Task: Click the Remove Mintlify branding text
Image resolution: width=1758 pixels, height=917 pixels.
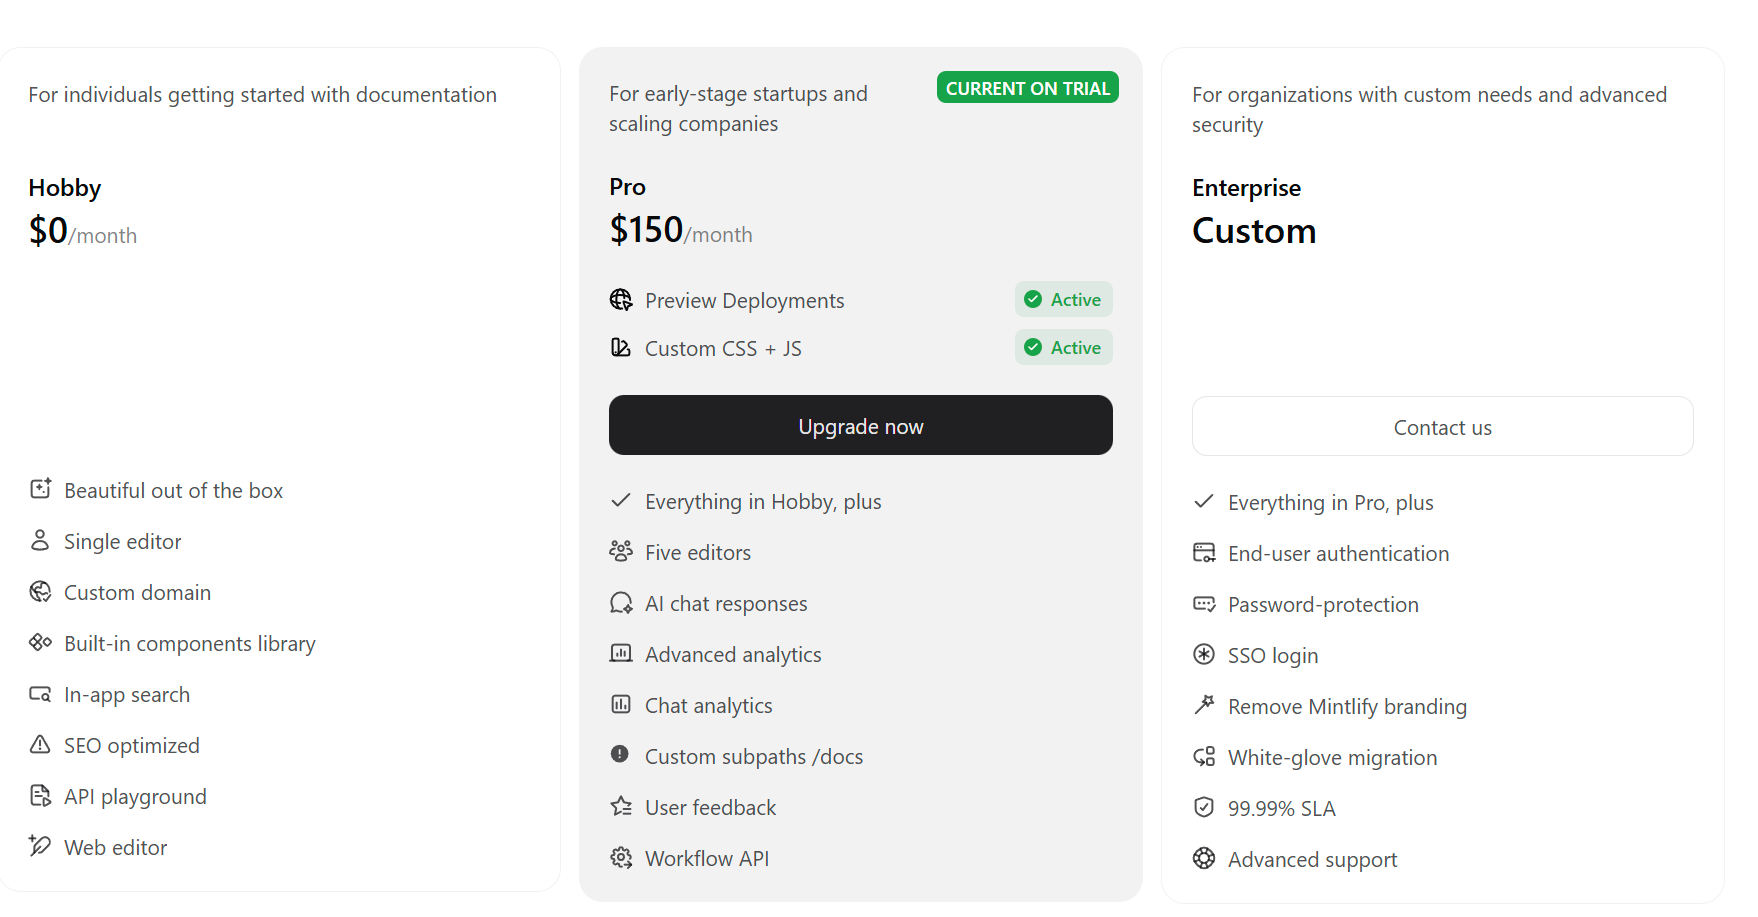Action: point(1347,707)
